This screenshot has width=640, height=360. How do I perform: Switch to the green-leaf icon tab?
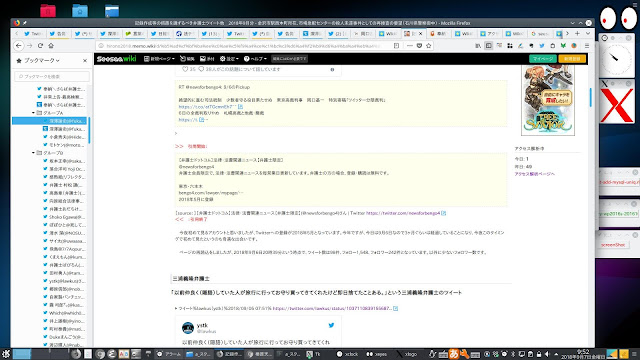click(135, 33)
